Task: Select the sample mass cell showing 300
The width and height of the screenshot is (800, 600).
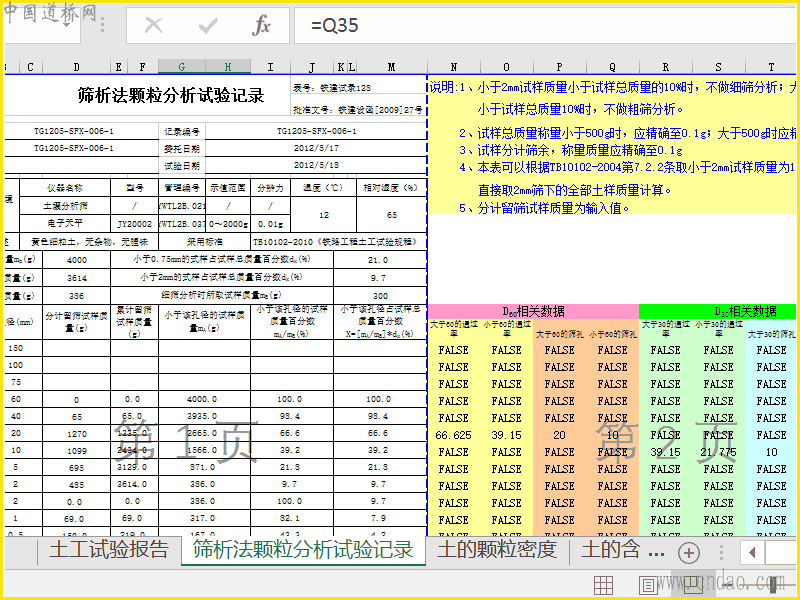Action: [380, 295]
